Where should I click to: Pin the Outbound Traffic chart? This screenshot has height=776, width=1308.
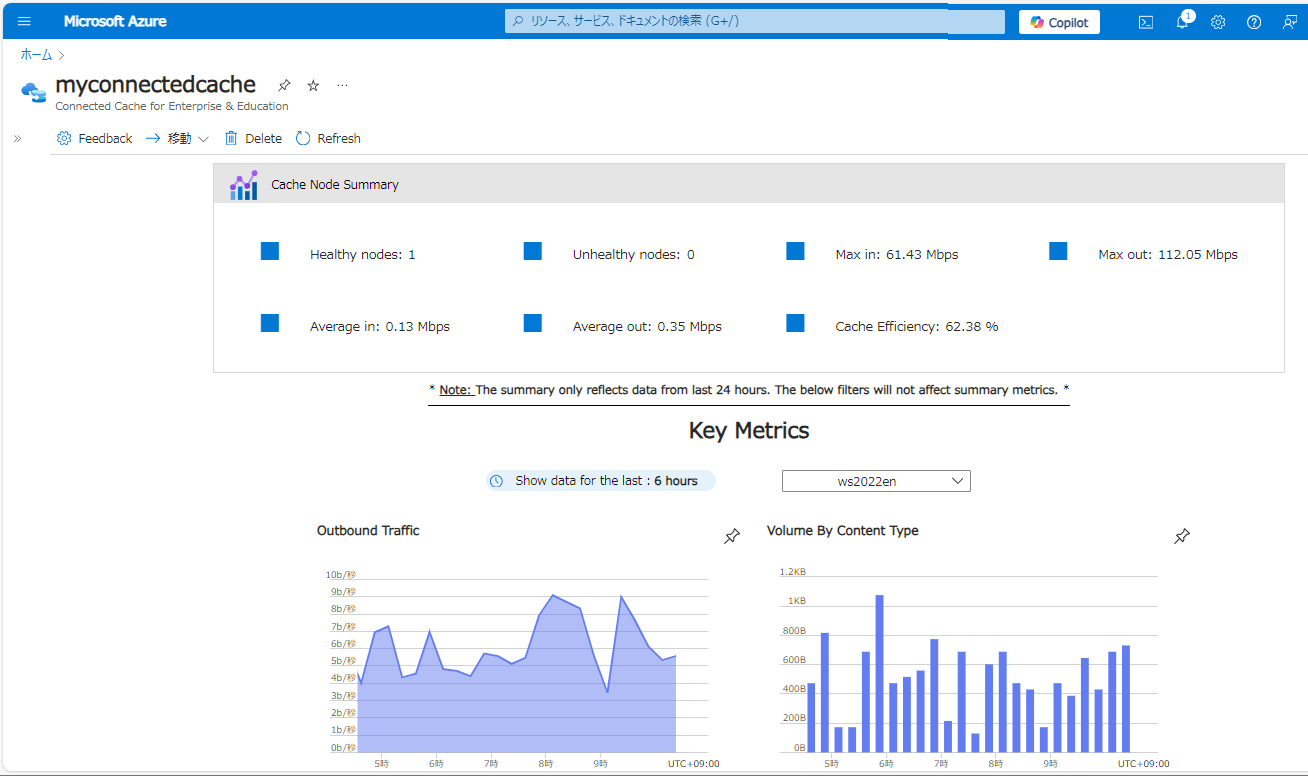[x=732, y=537]
